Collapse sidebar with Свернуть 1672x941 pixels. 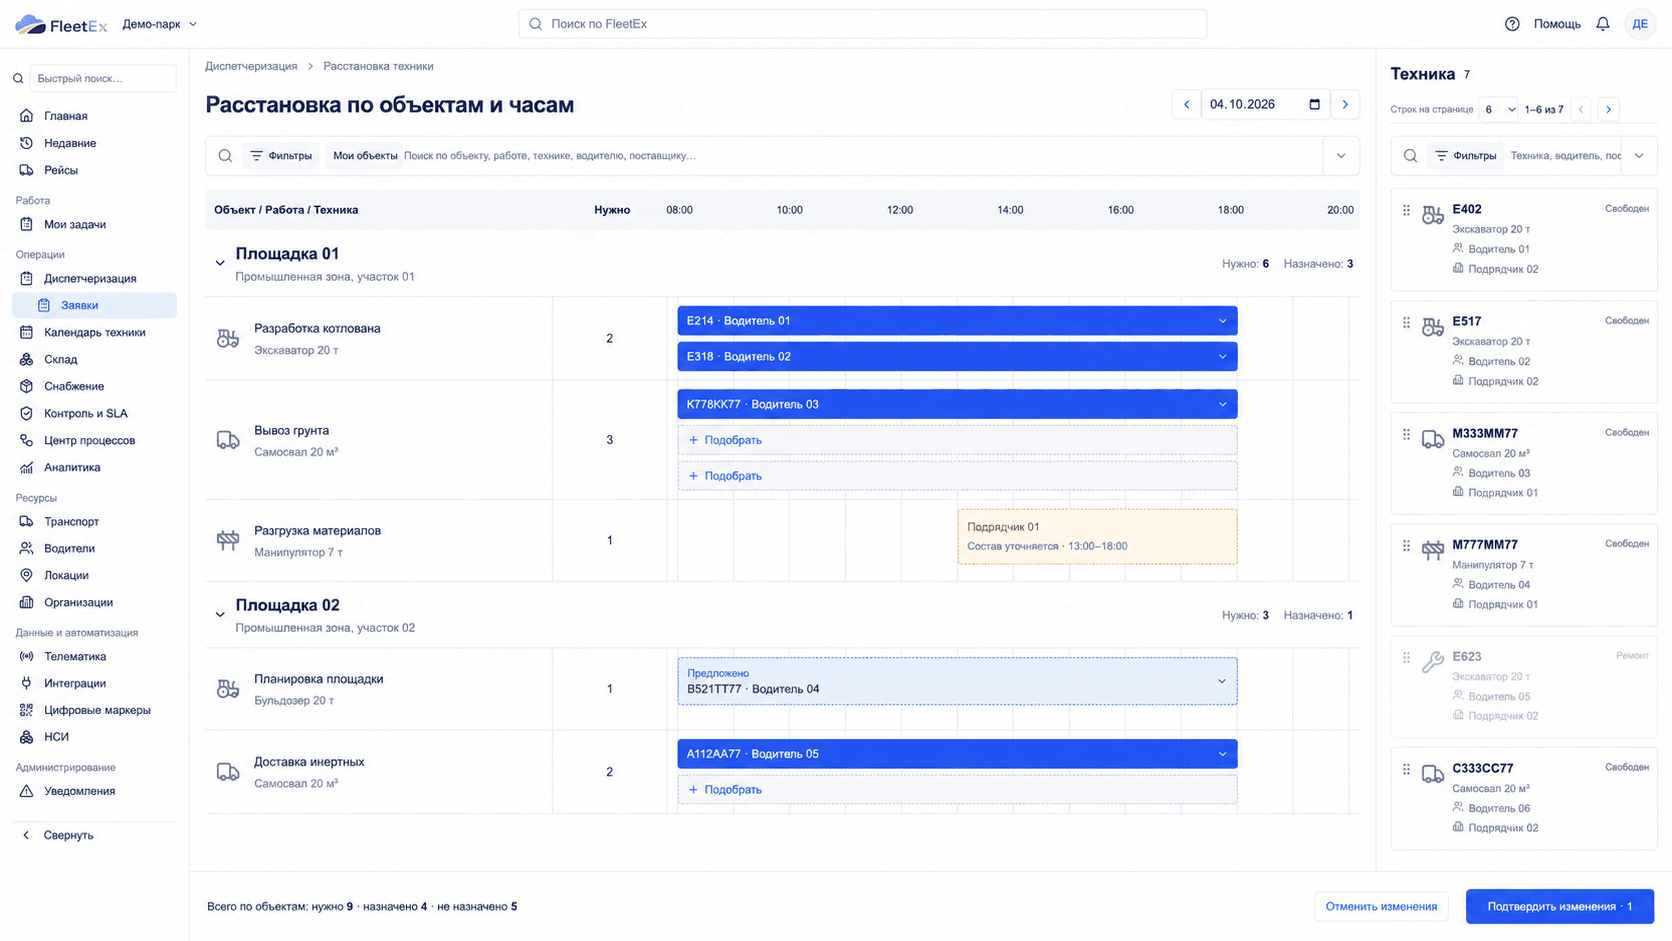tap(59, 835)
